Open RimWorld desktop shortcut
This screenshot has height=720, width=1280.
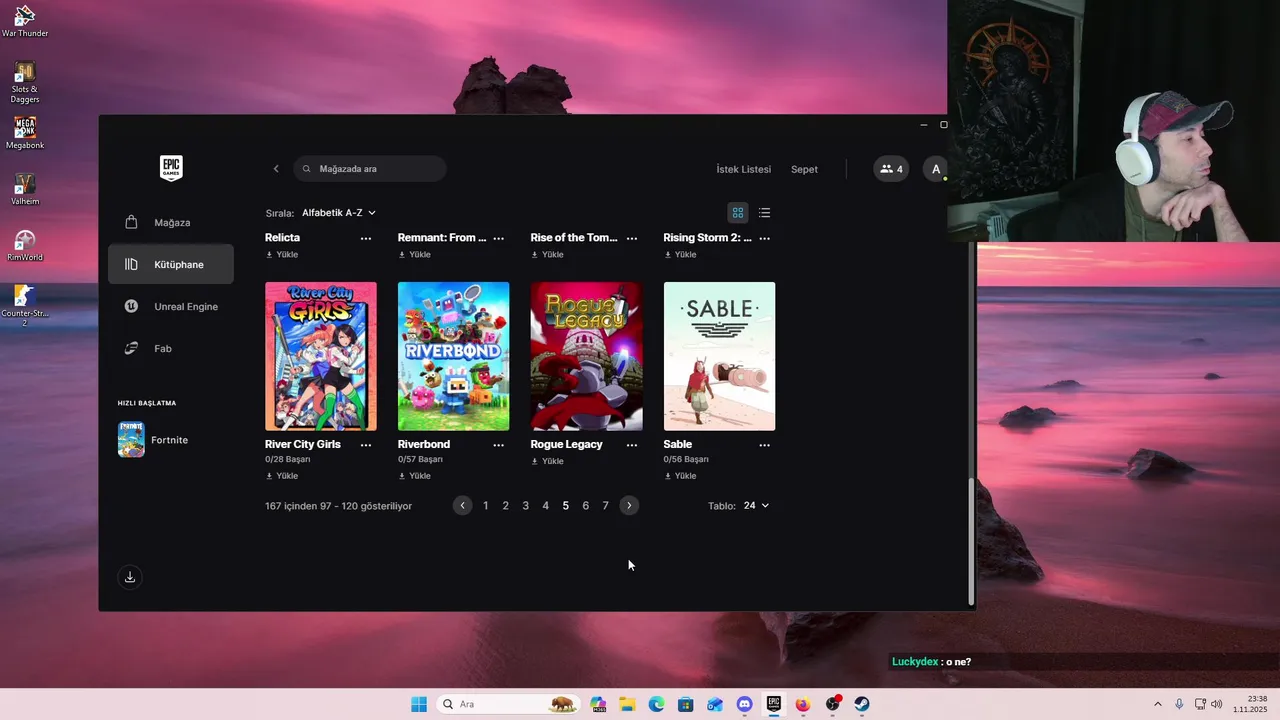(x=25, y=245)
